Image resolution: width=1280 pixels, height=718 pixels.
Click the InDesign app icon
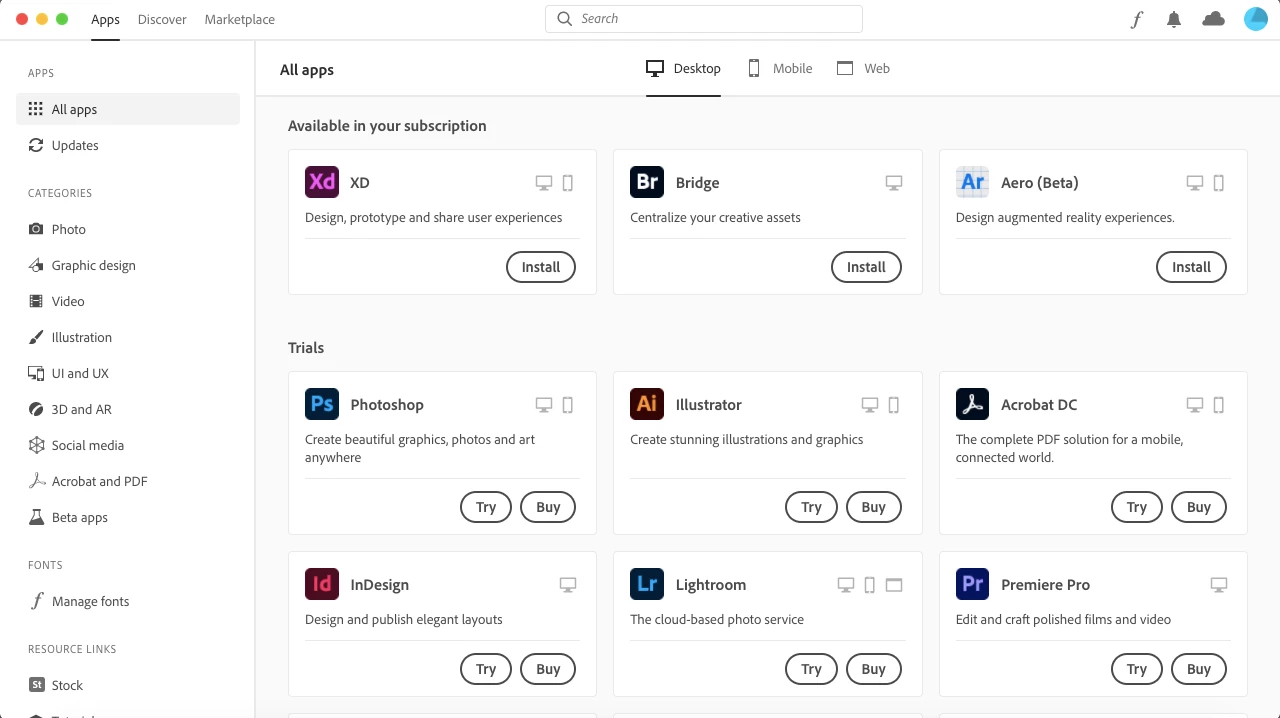pos(322,584)
